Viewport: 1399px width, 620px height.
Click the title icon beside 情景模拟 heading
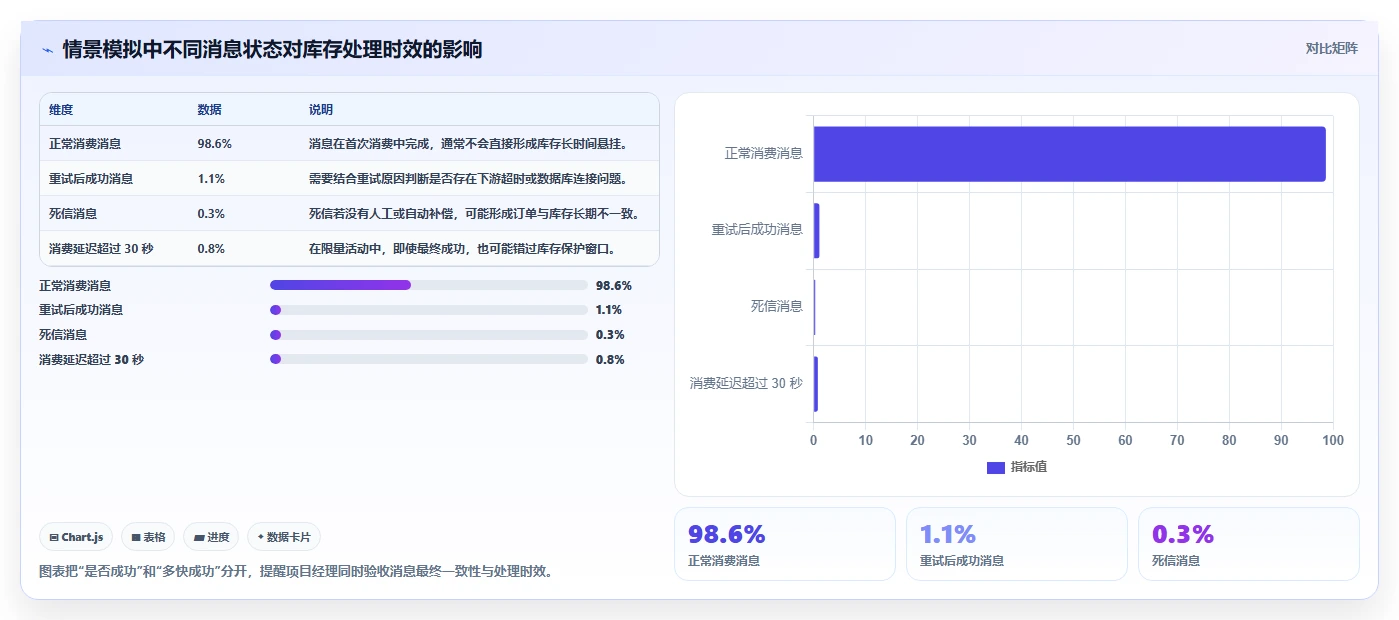coord(47,50)
